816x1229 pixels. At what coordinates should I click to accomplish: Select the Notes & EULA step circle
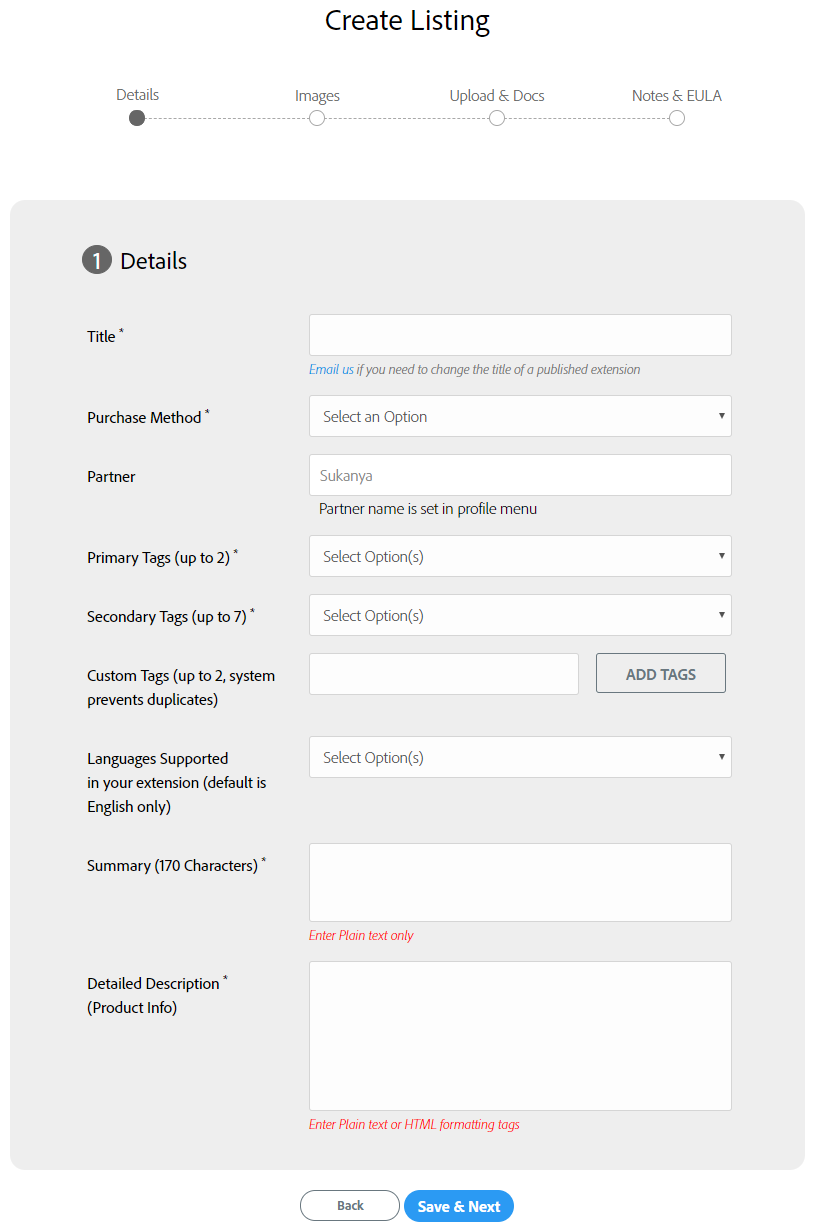coord(677,117)
